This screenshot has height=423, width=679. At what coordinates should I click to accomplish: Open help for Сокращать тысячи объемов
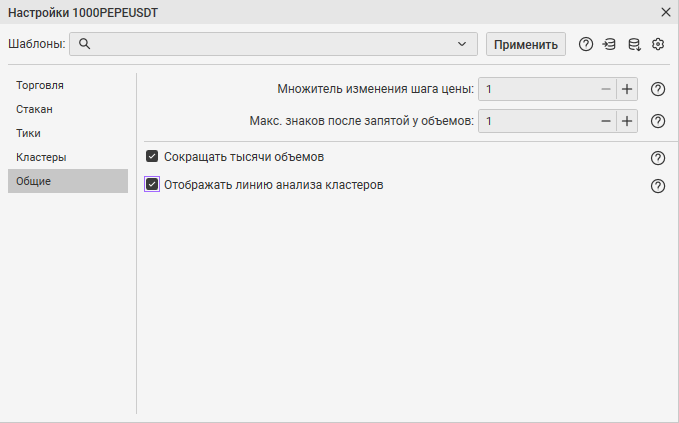coord(658,158)
